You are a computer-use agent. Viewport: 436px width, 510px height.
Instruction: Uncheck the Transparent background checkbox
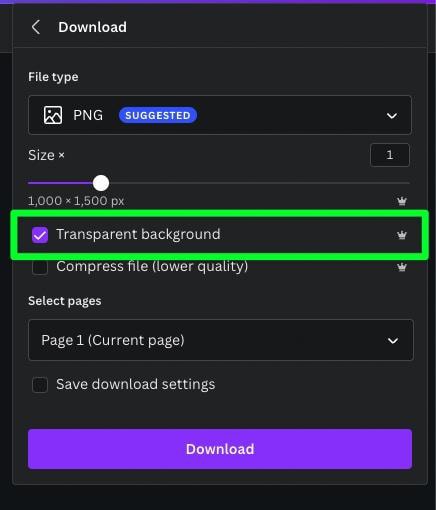click(40, 235)
